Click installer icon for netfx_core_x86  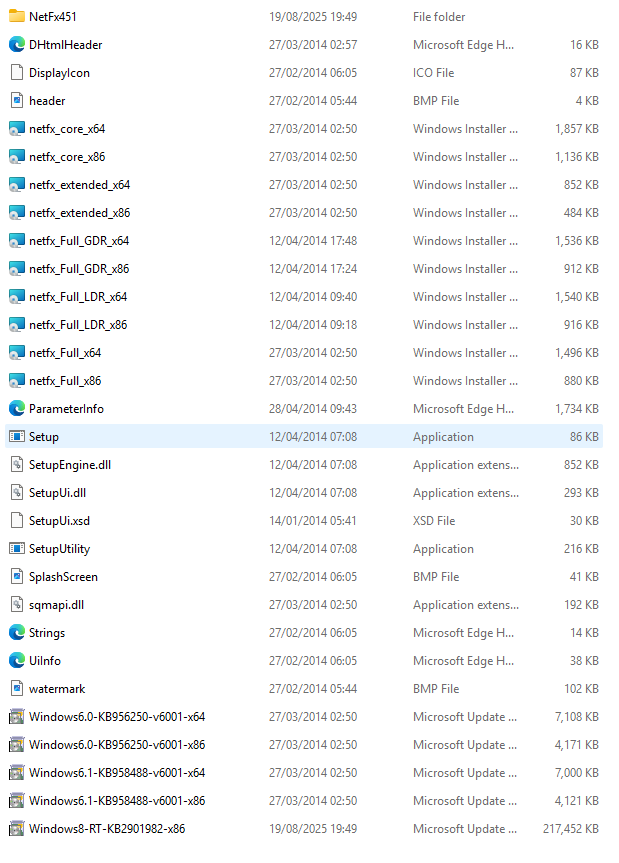[x=17, y=157]
